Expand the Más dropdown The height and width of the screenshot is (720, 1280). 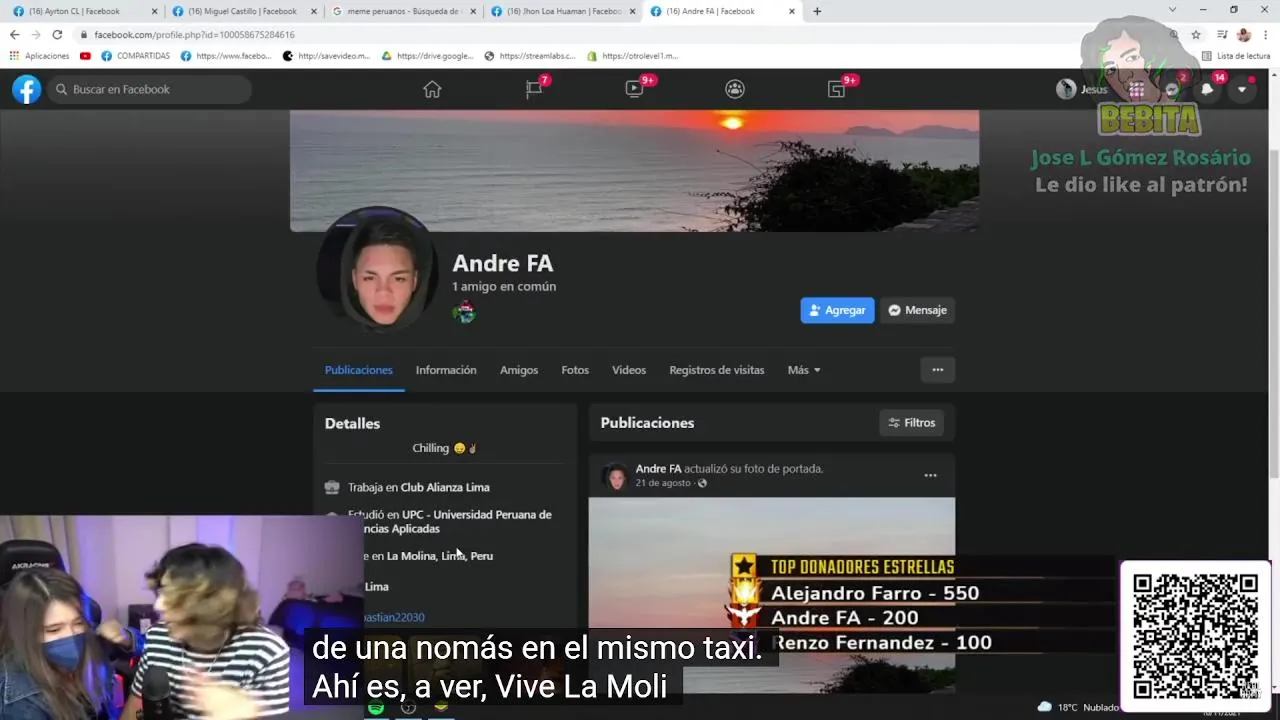click(804, 370)
